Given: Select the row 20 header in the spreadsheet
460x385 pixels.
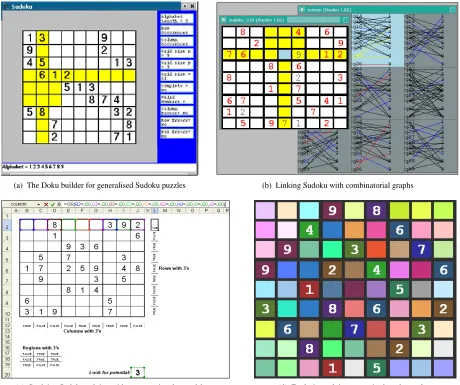Looking at the screenshot, I should pos(7,375).
